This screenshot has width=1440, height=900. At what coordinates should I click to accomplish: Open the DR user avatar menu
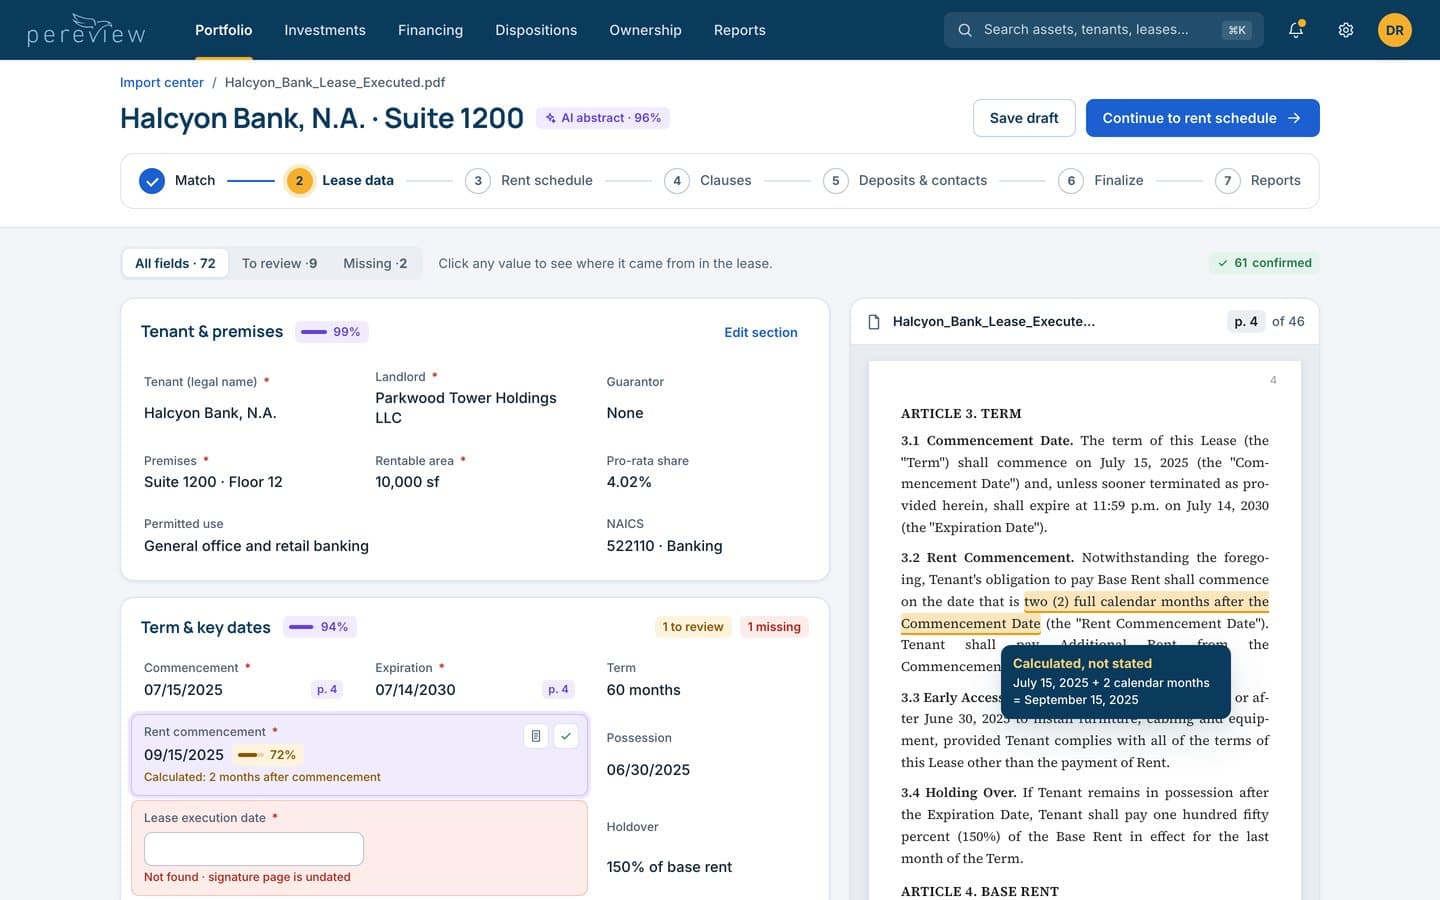[1395, 30]
